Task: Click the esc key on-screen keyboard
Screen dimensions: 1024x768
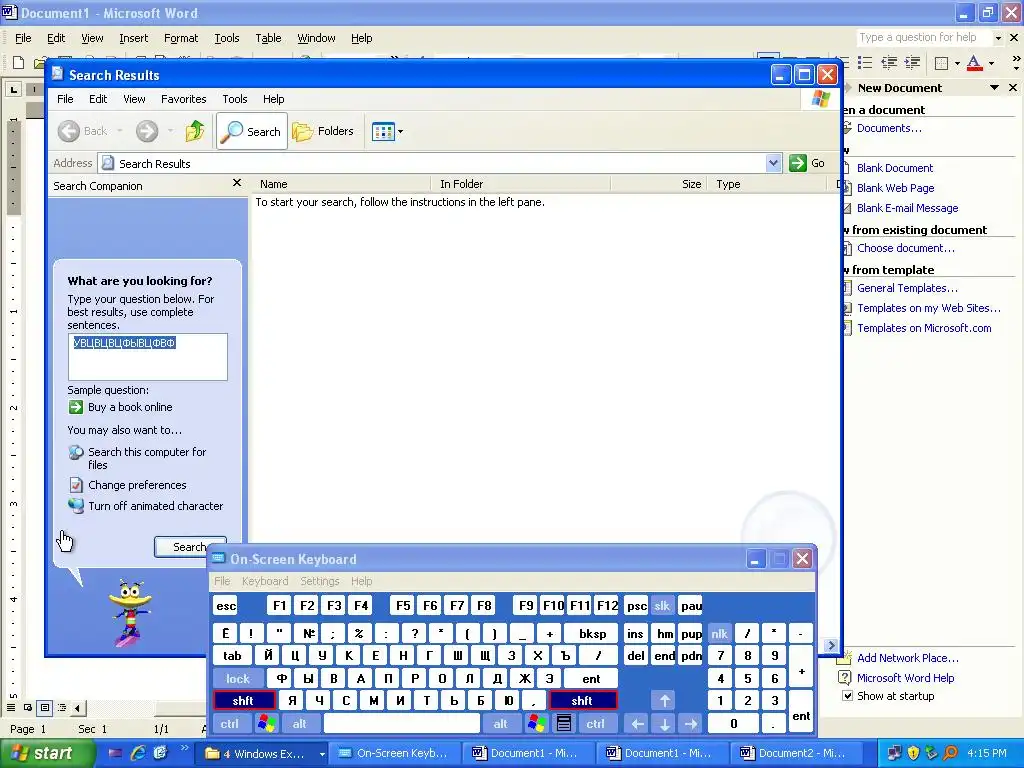Action: point(226,606)
